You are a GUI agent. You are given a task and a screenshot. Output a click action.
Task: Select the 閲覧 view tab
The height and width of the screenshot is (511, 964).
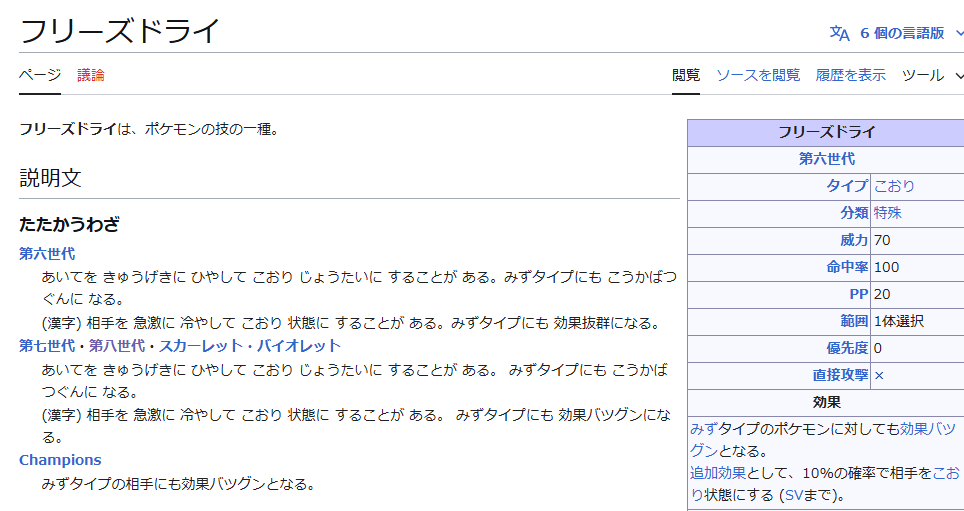click(685, 75)
